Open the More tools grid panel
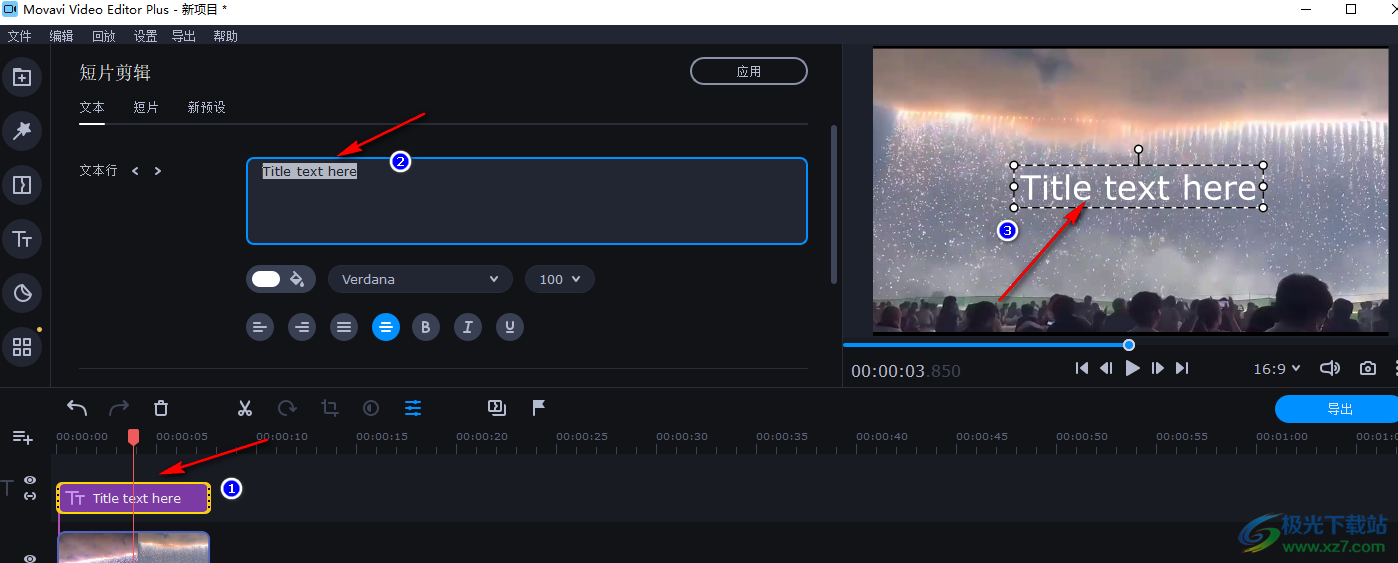1398x563 pixels. (x=22, y=347)
